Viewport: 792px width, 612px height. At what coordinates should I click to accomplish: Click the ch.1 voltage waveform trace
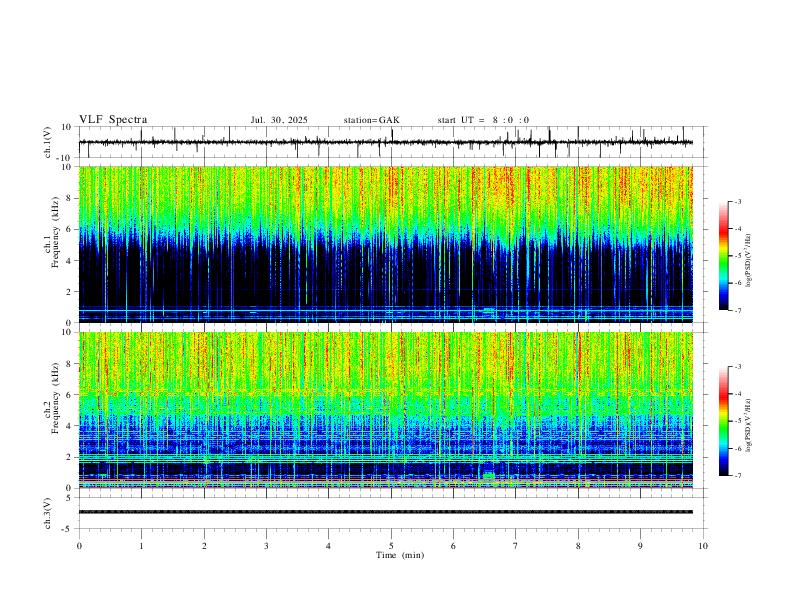coord(386,142)
